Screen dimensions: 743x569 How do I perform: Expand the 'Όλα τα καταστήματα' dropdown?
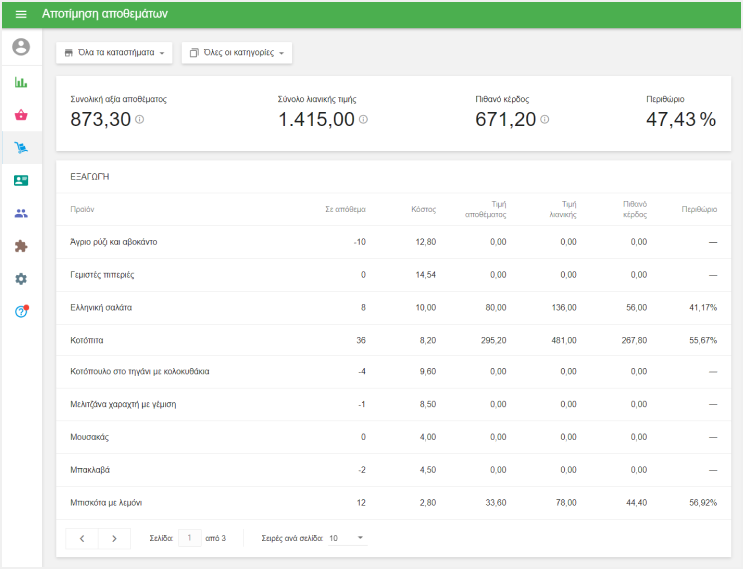pos(114,52)
